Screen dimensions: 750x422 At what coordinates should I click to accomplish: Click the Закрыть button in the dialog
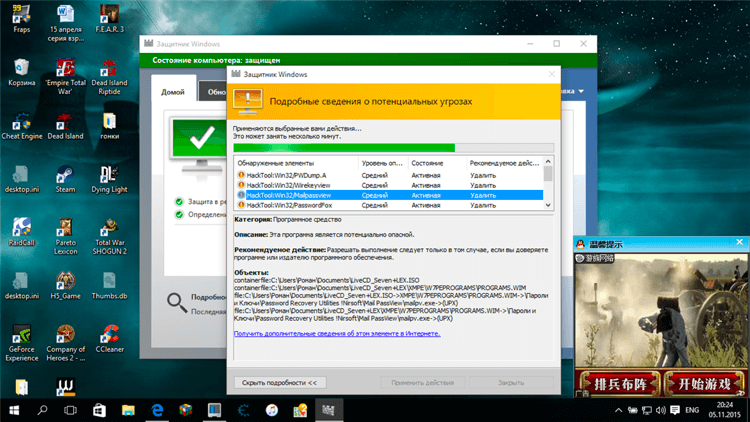click(511, 383)
